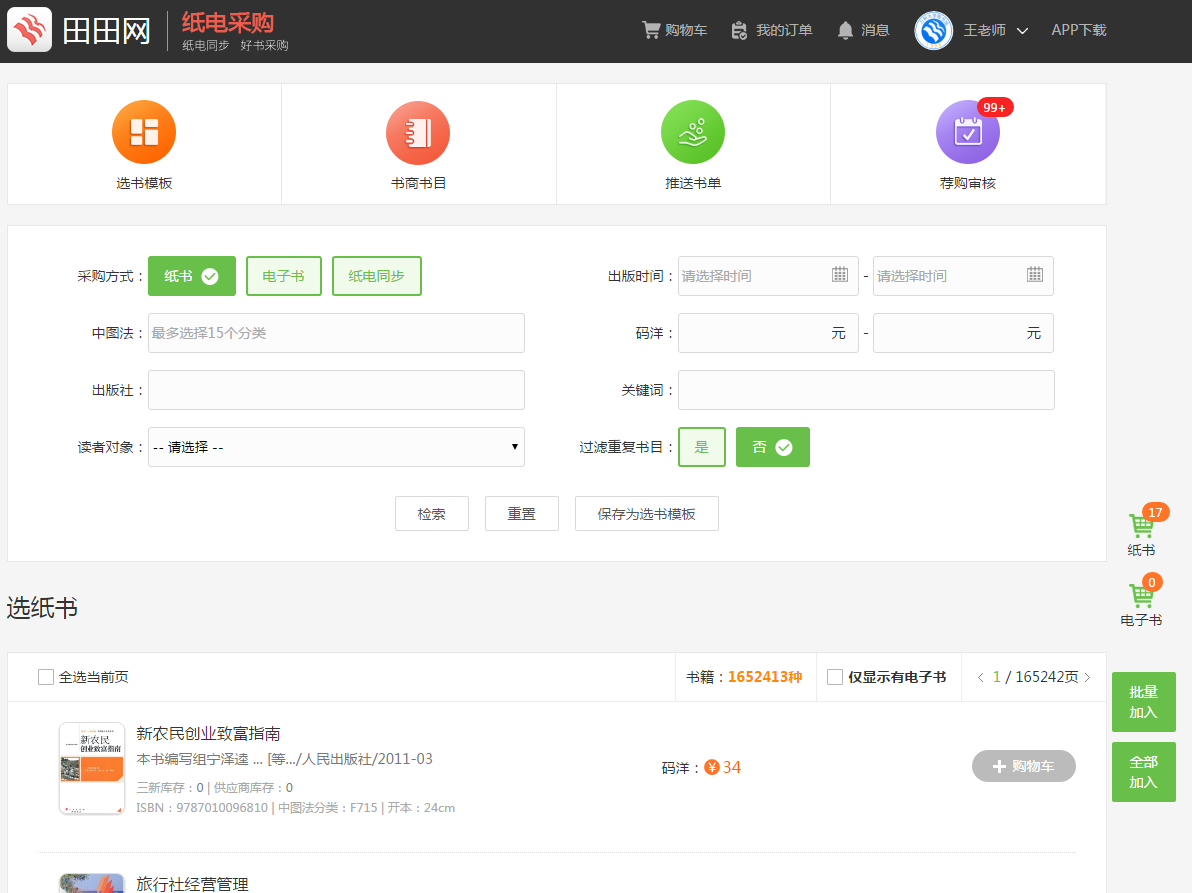Open 新农民创业致富指南 cover thumbnail

coord(92,768)
